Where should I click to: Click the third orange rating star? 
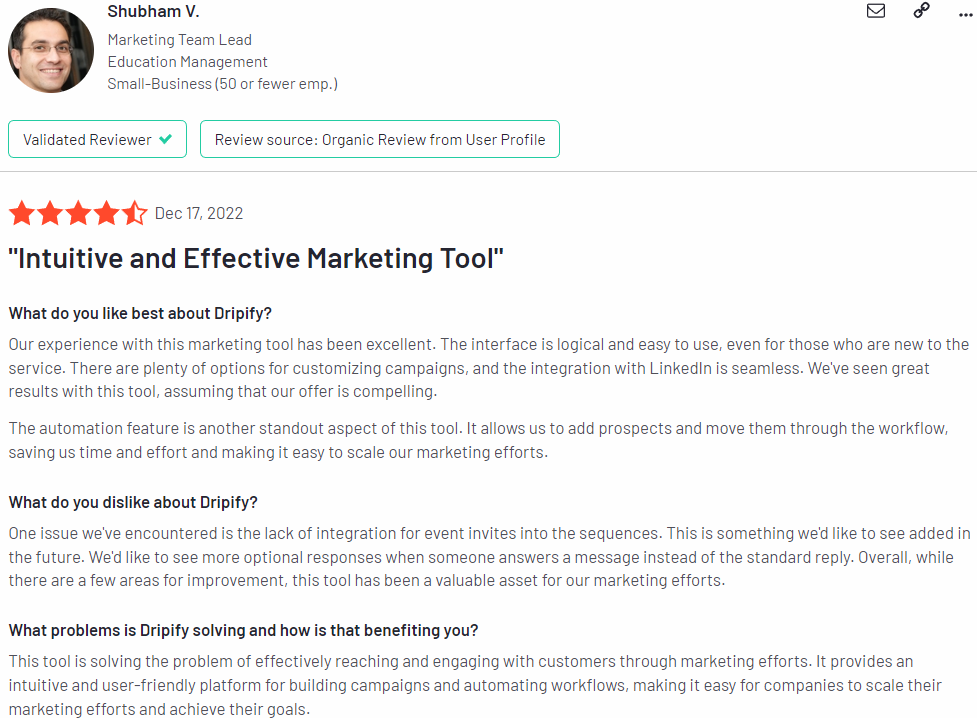point(78,213)
